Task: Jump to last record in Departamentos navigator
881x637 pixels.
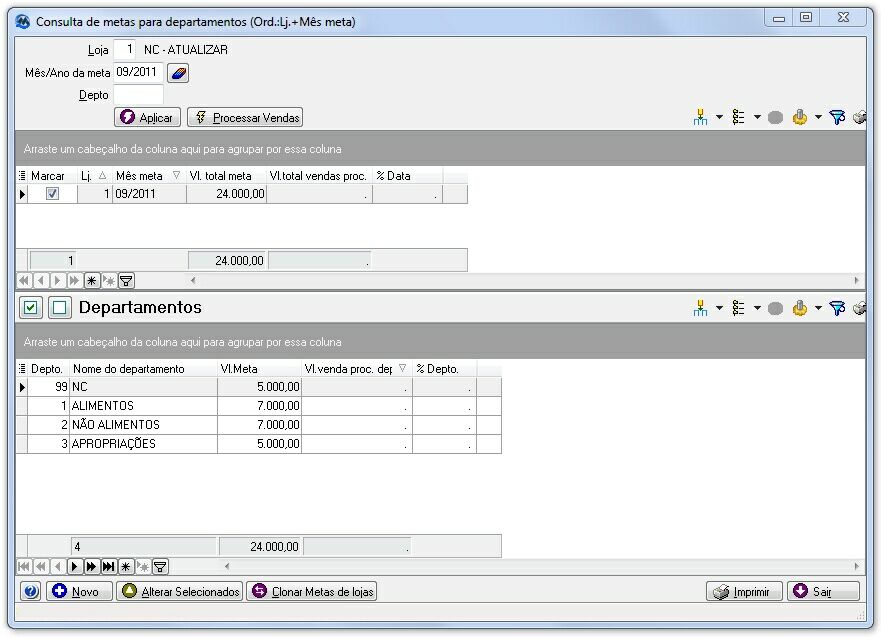Action: tap(108, 566)
